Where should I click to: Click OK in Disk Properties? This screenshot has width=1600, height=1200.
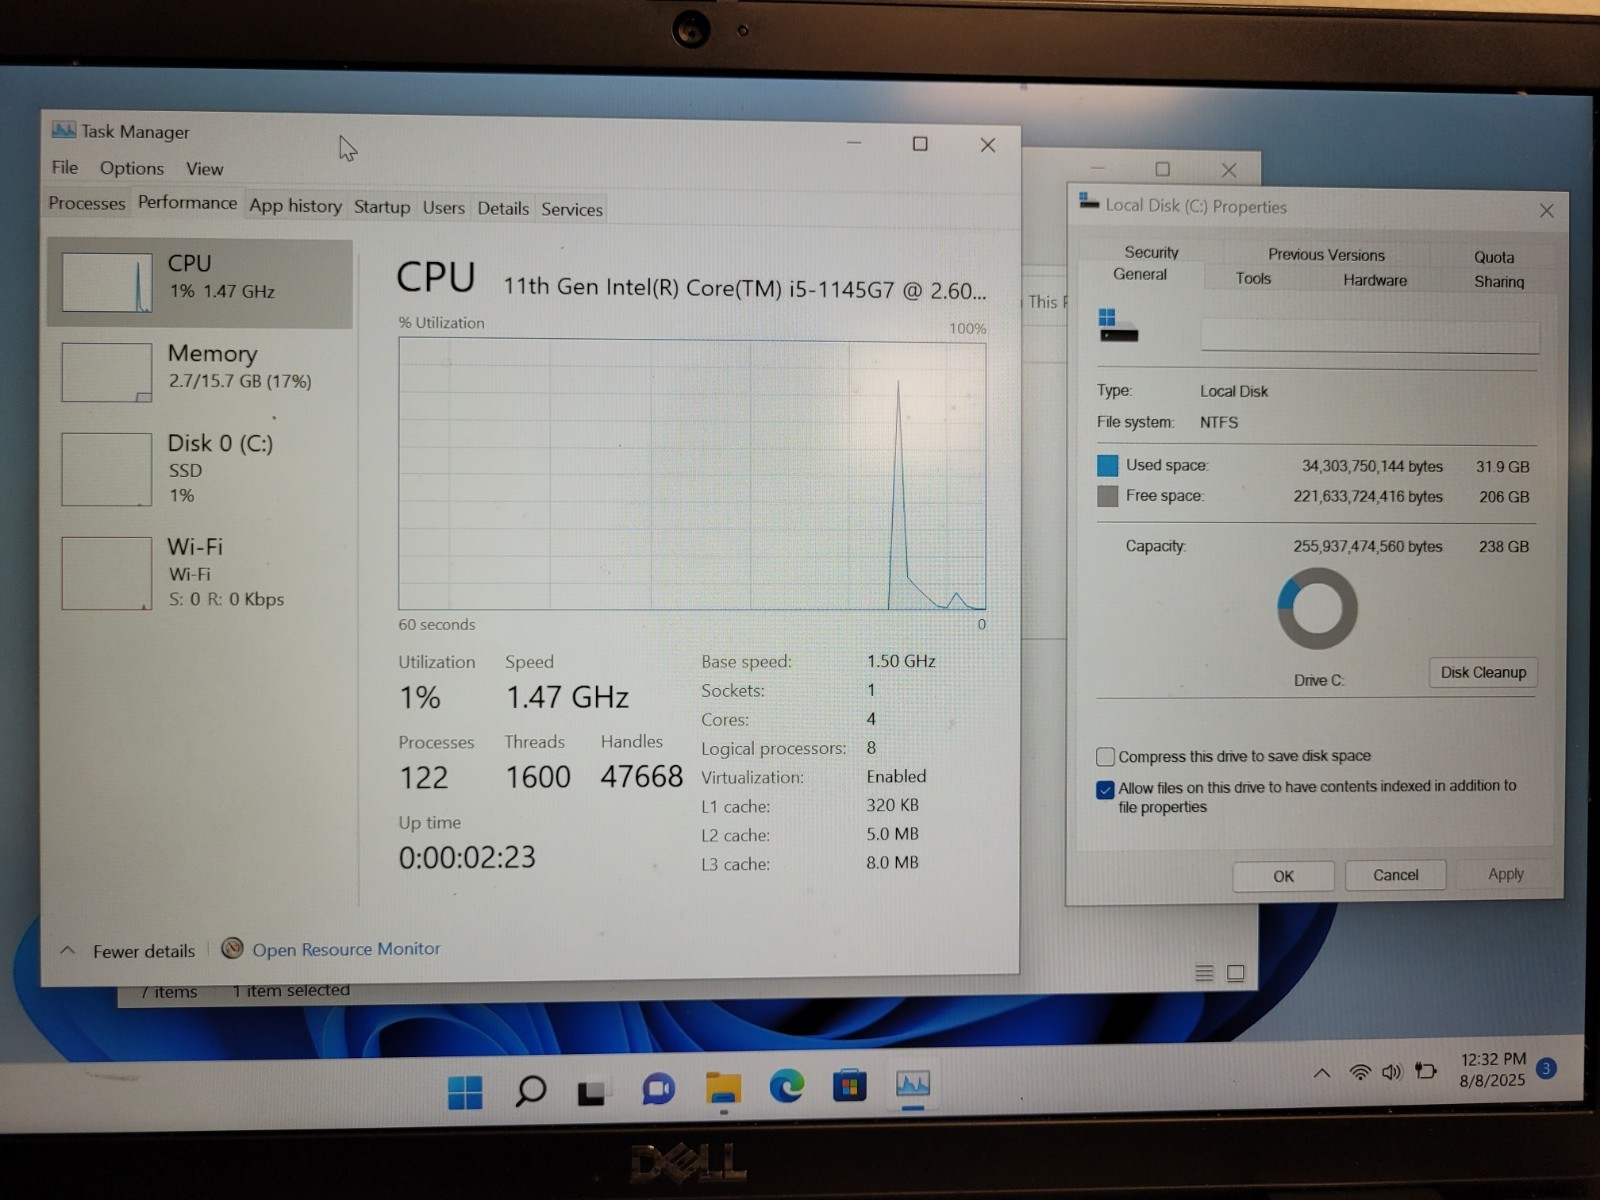(1283, 876)
